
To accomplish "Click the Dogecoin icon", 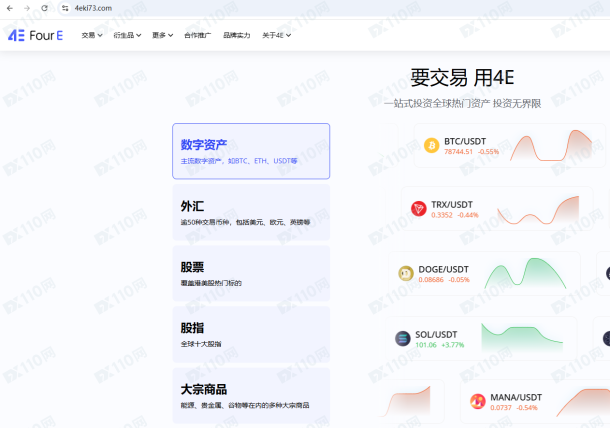I will click(x=406, y=273).
